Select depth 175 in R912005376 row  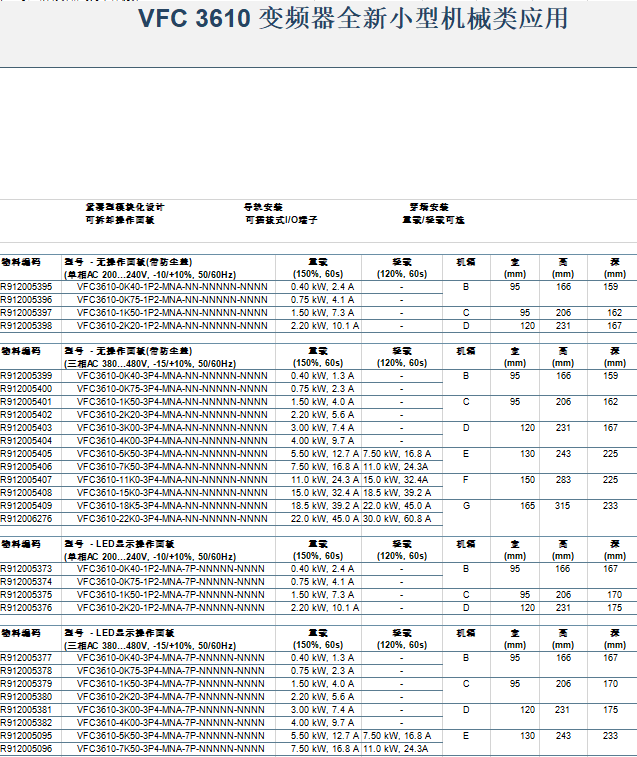pyautogui.click(x=614, y=608)
